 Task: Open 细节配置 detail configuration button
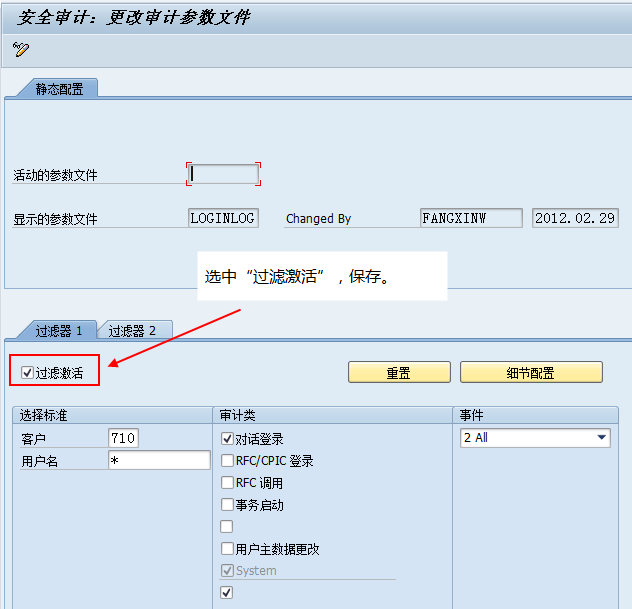click(x=531, y=373)
